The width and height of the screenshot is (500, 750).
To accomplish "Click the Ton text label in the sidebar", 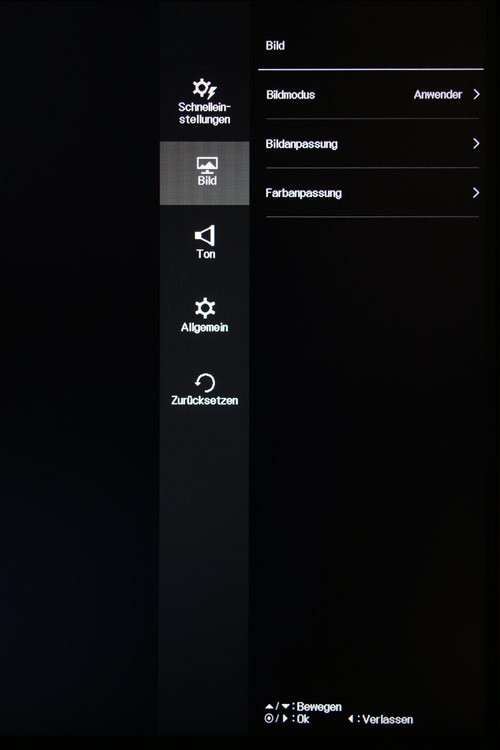I will coord(206,254).
